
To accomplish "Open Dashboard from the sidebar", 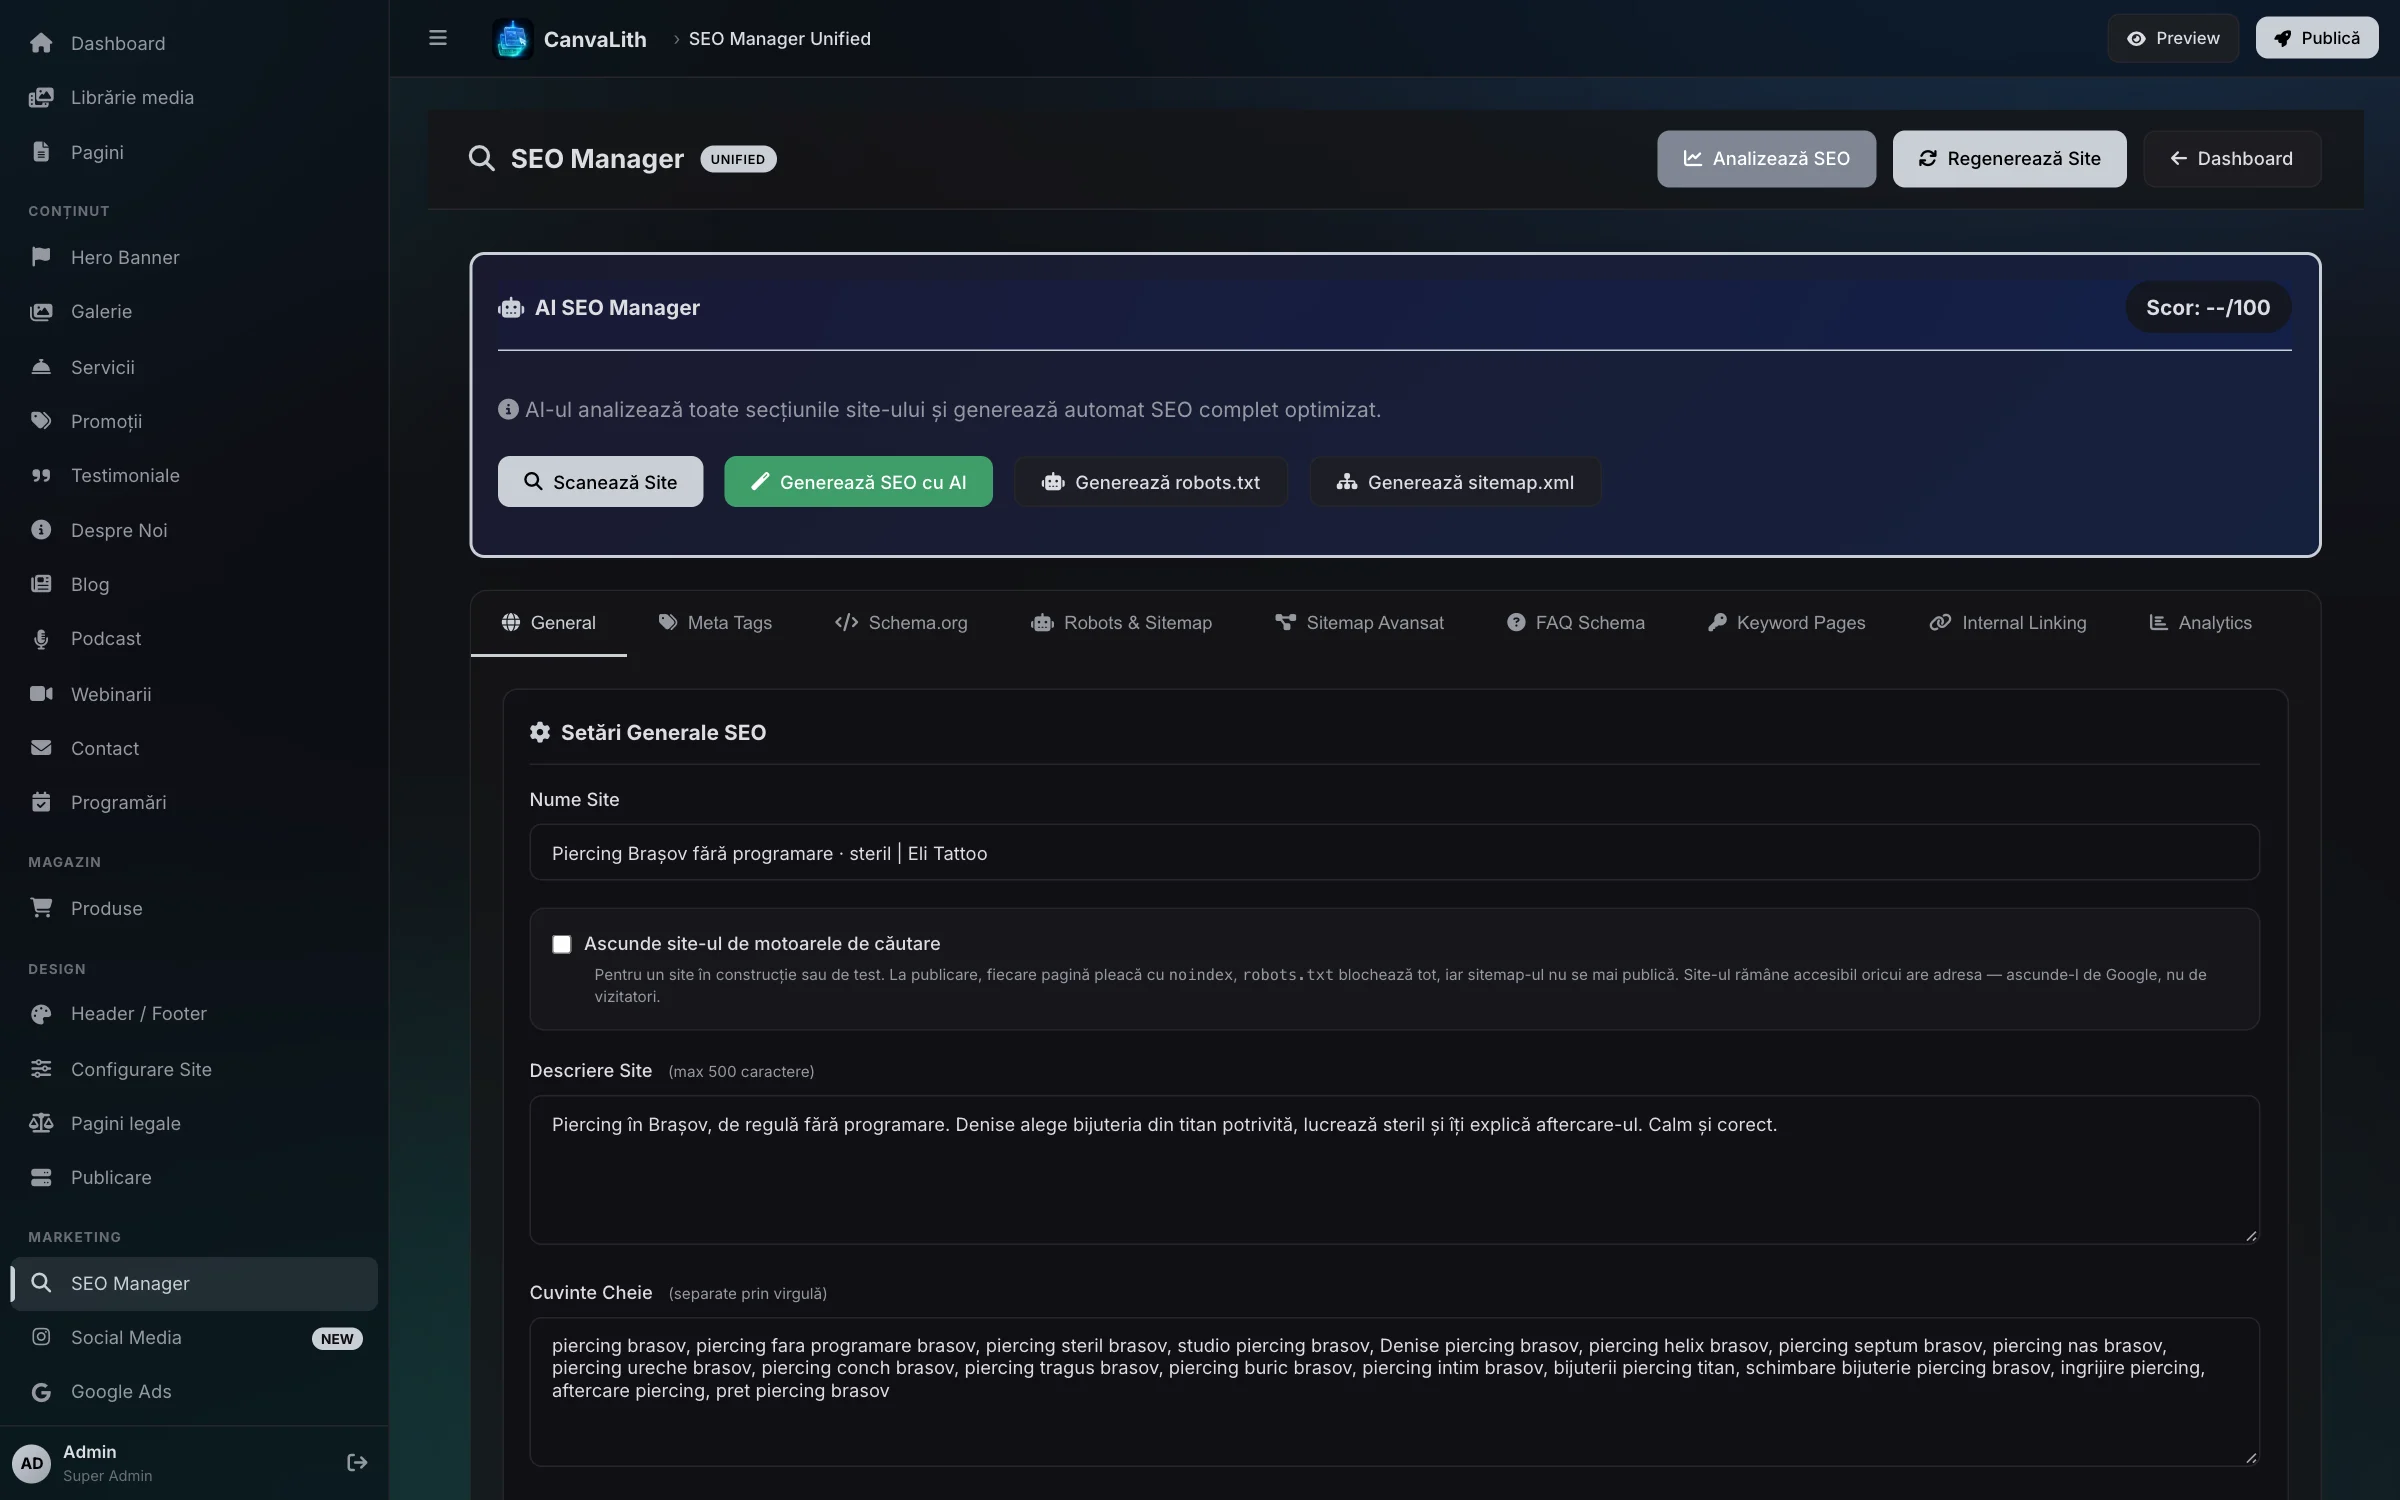I will point(194,43).
